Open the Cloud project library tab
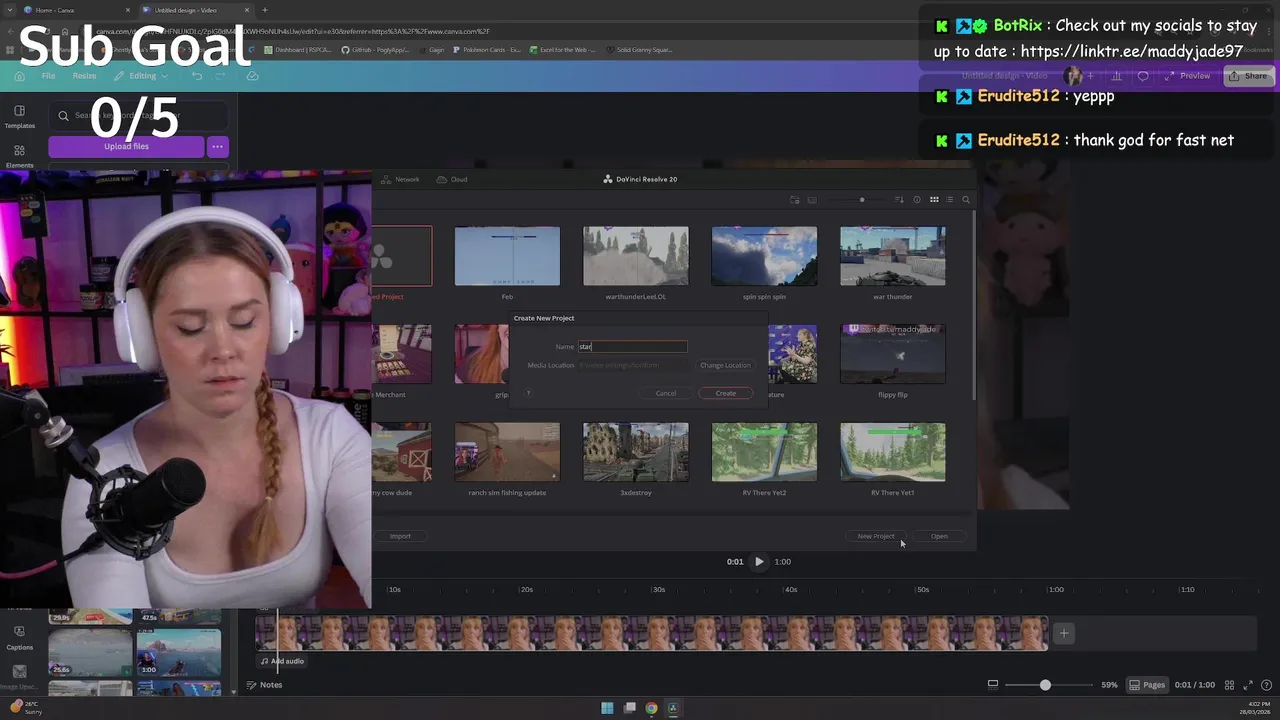The width and height of the screenshot is (1280, 720). click(452, 179)
